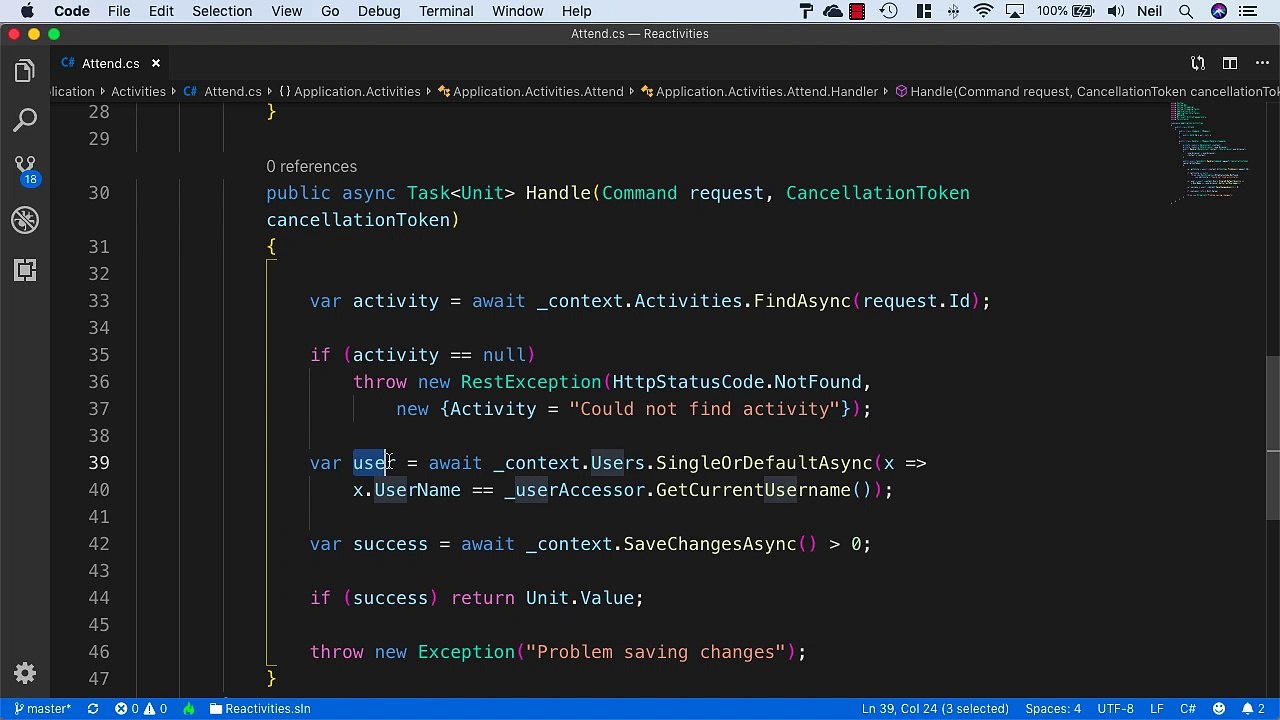Click SaveChangesAsync on line 42

710,544
